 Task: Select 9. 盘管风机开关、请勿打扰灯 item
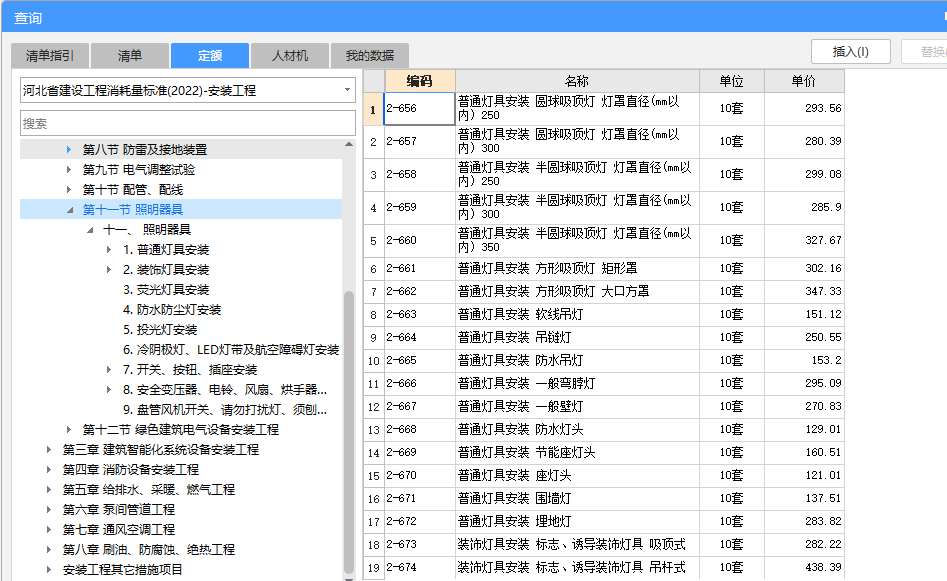(x=225, y=409)
